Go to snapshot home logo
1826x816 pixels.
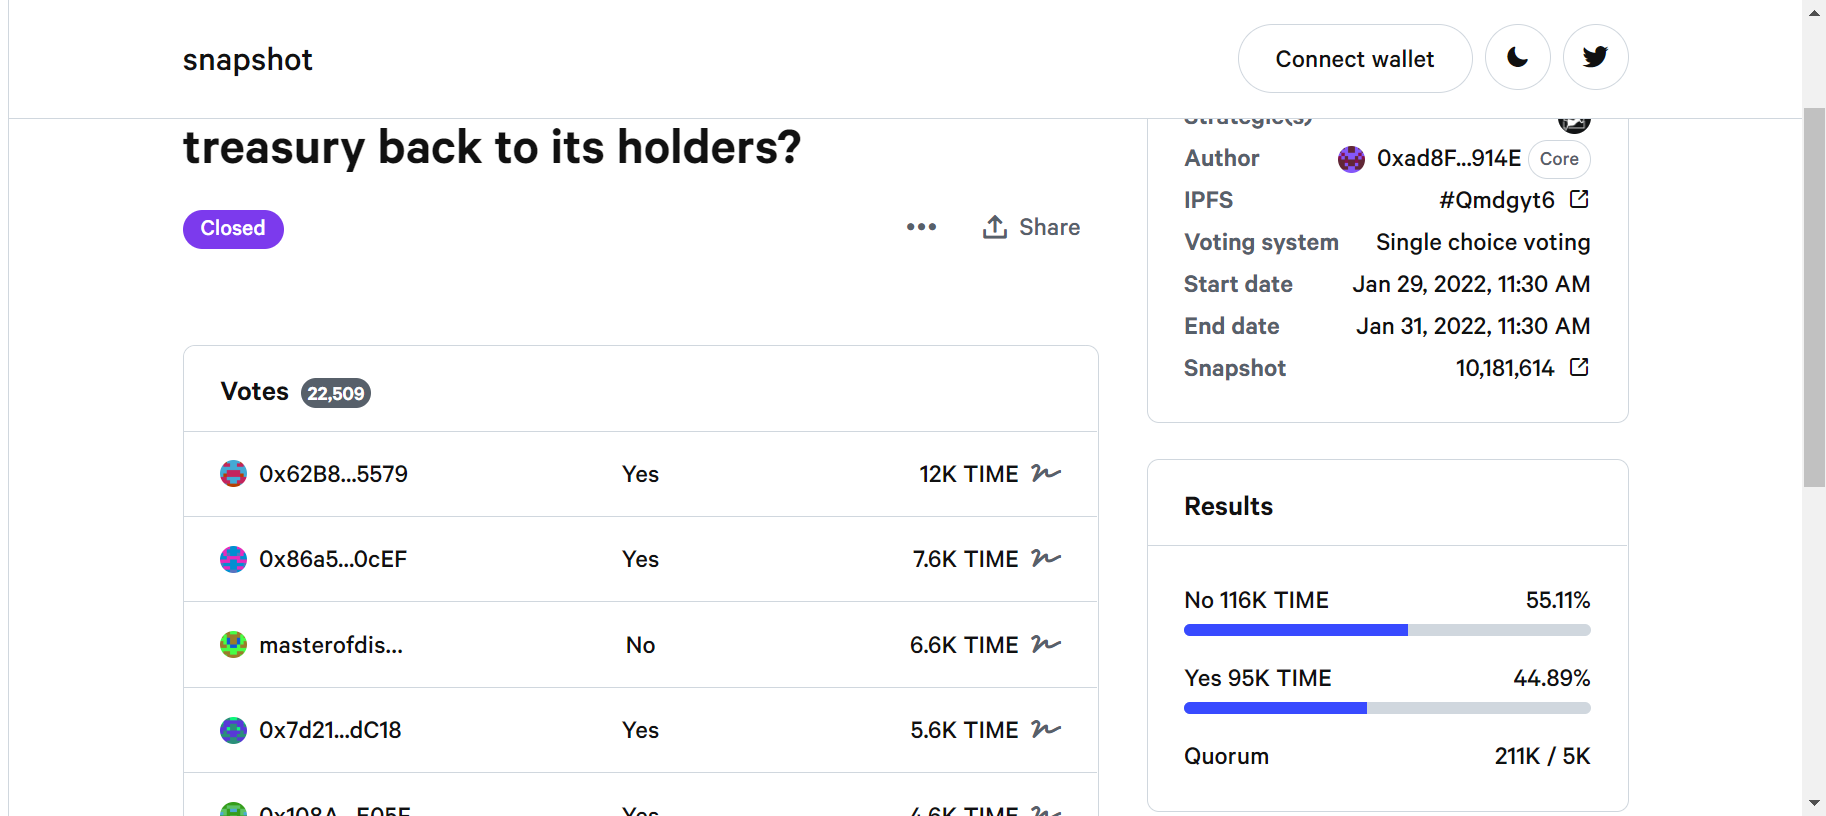point(247,60)
